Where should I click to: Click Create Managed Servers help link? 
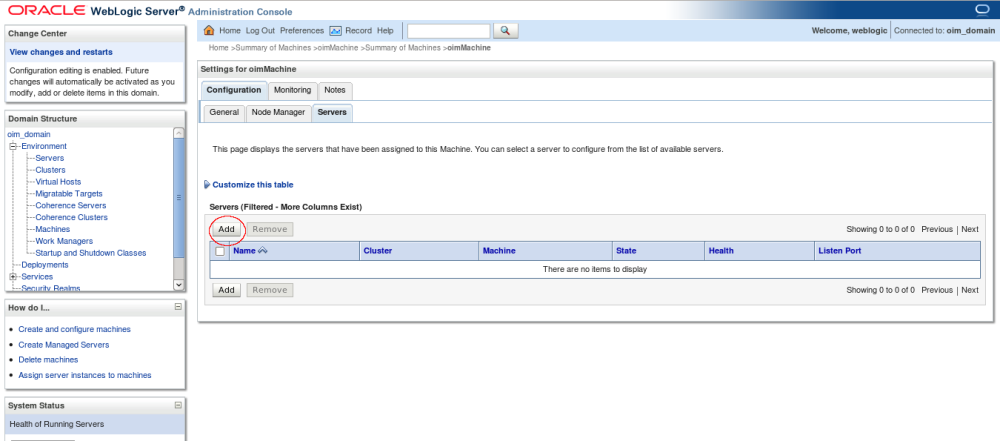click(64, 345)
